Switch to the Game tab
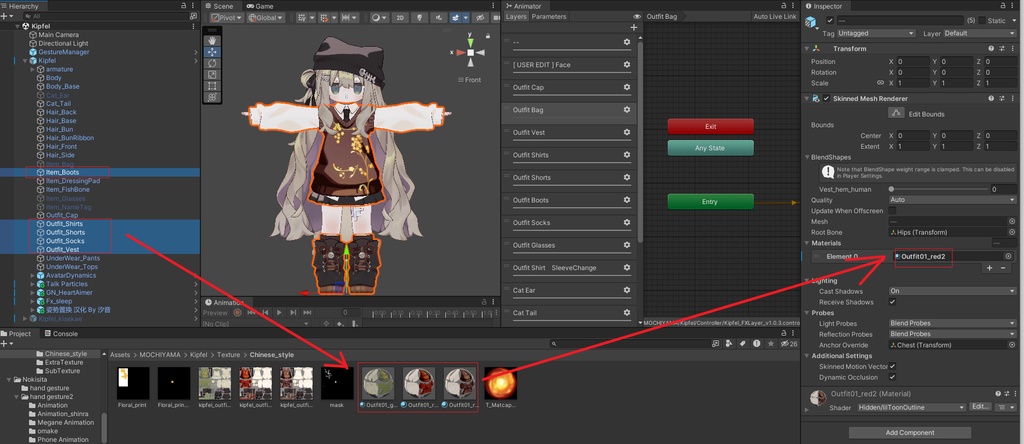The width and height of the screenshot is (1024, 444). [x=260, y=6]
